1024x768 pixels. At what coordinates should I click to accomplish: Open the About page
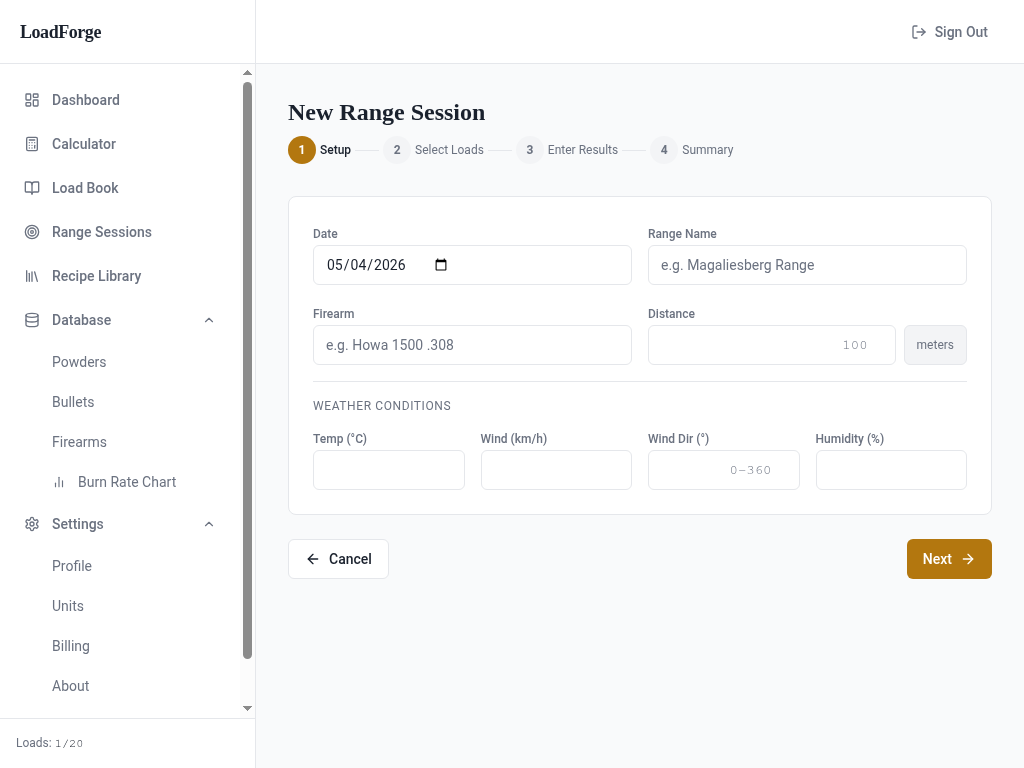point(71,686)
